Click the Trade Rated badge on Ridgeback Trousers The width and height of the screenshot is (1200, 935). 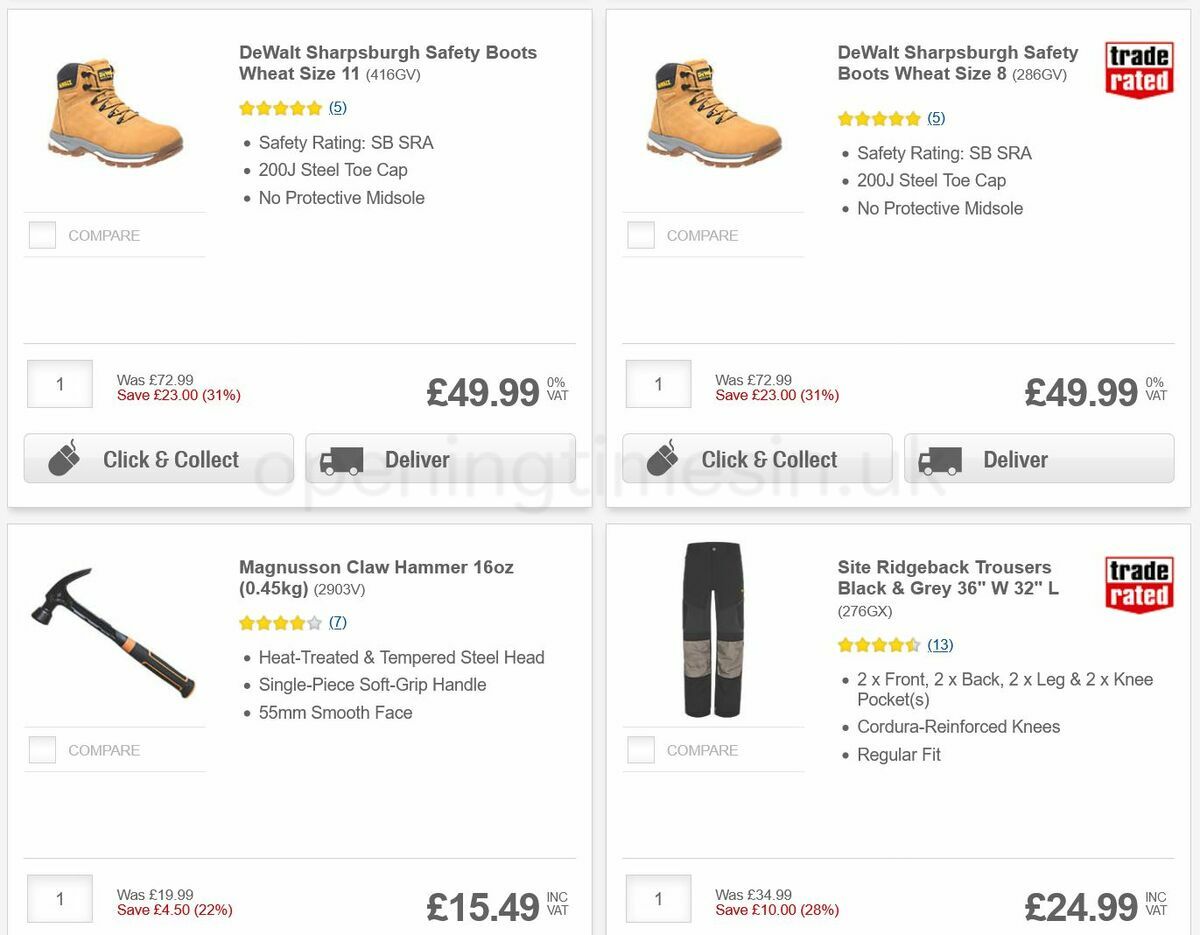click(x=1138, y=585)
